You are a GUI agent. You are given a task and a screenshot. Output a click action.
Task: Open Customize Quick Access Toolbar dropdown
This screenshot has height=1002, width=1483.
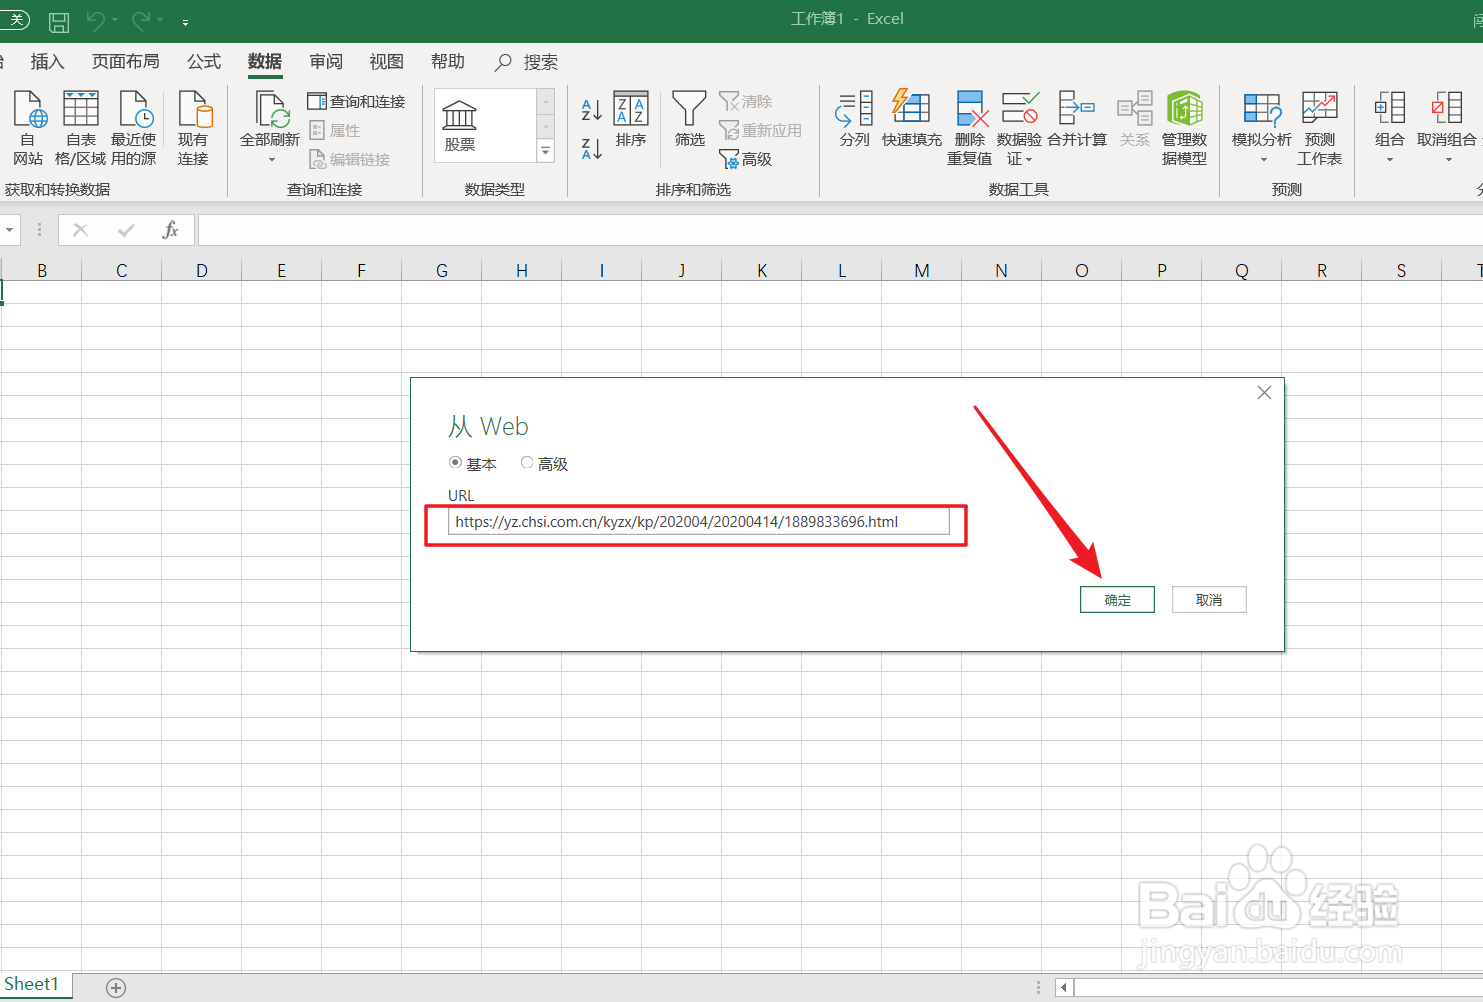pos(185,22)
